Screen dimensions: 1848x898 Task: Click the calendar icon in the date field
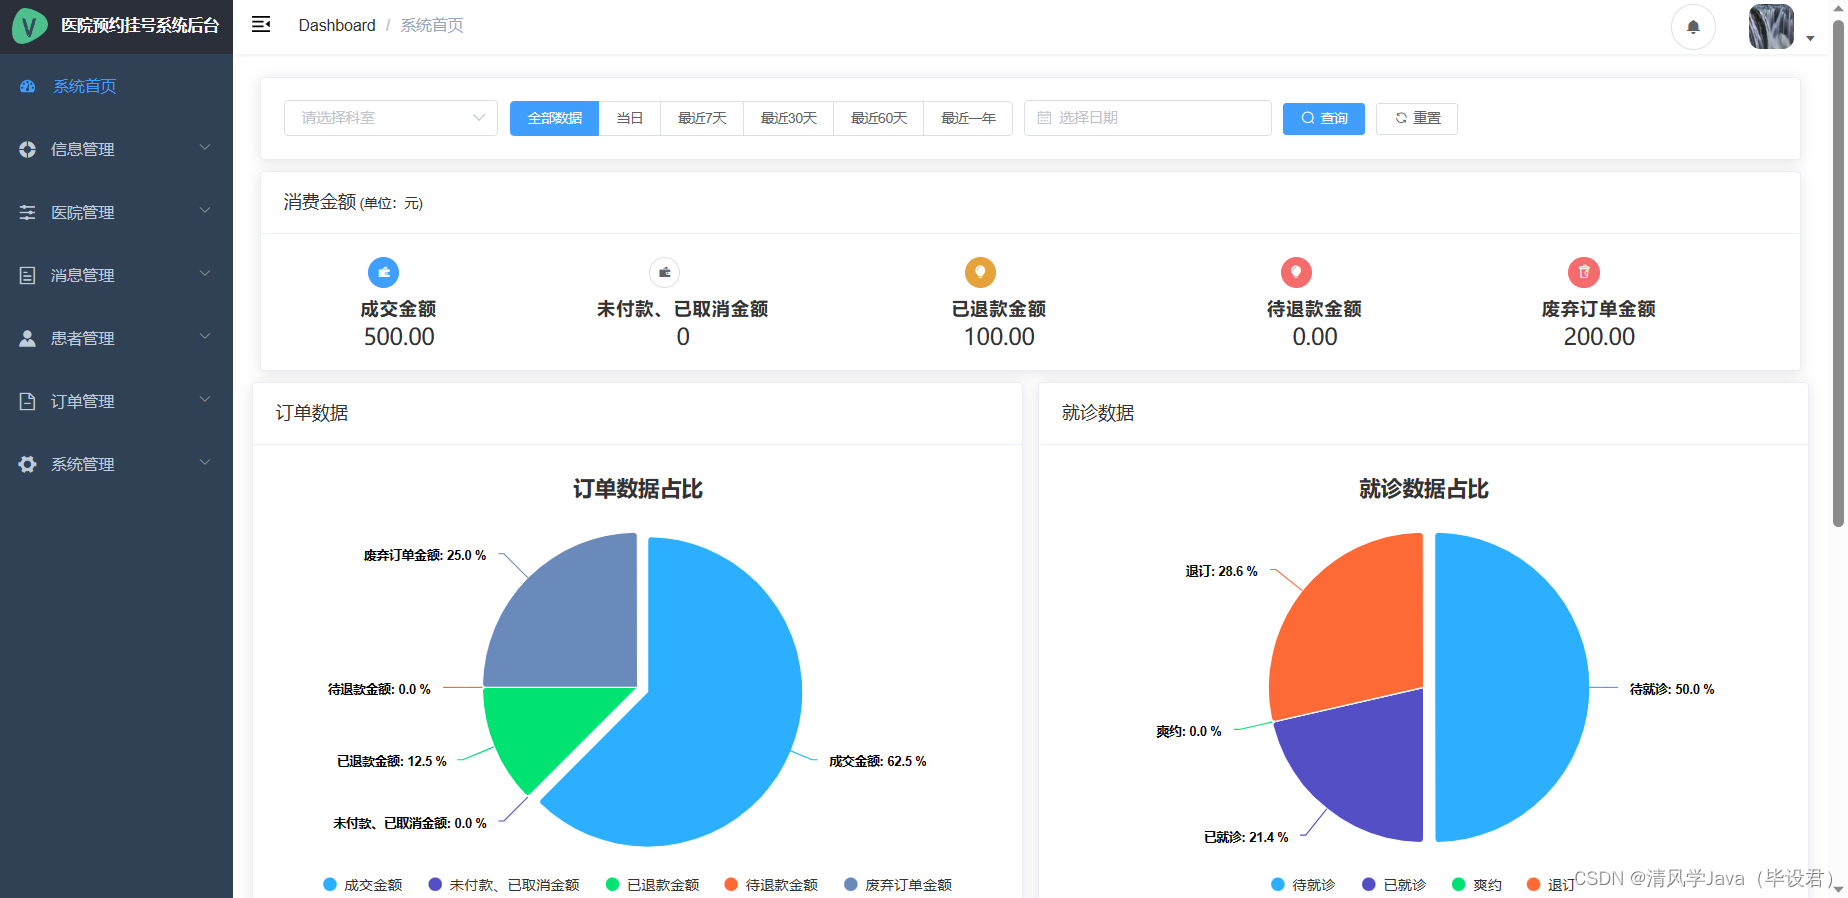tap(1044, 118)
